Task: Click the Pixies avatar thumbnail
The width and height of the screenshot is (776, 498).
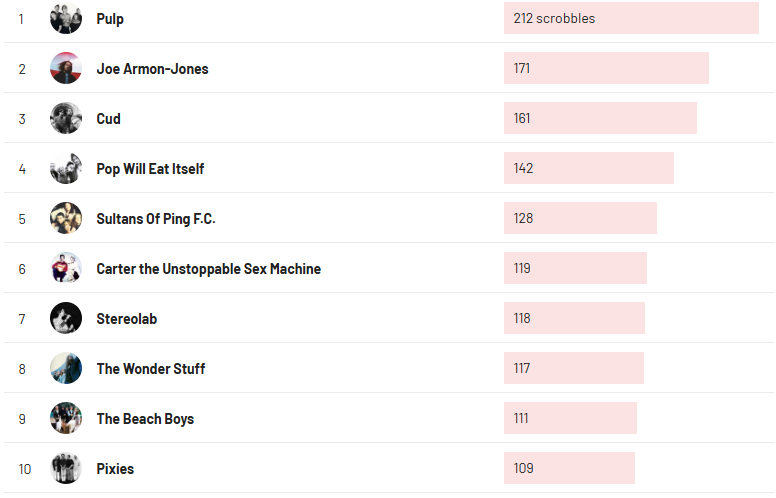Action: click(x=66, y=468)
